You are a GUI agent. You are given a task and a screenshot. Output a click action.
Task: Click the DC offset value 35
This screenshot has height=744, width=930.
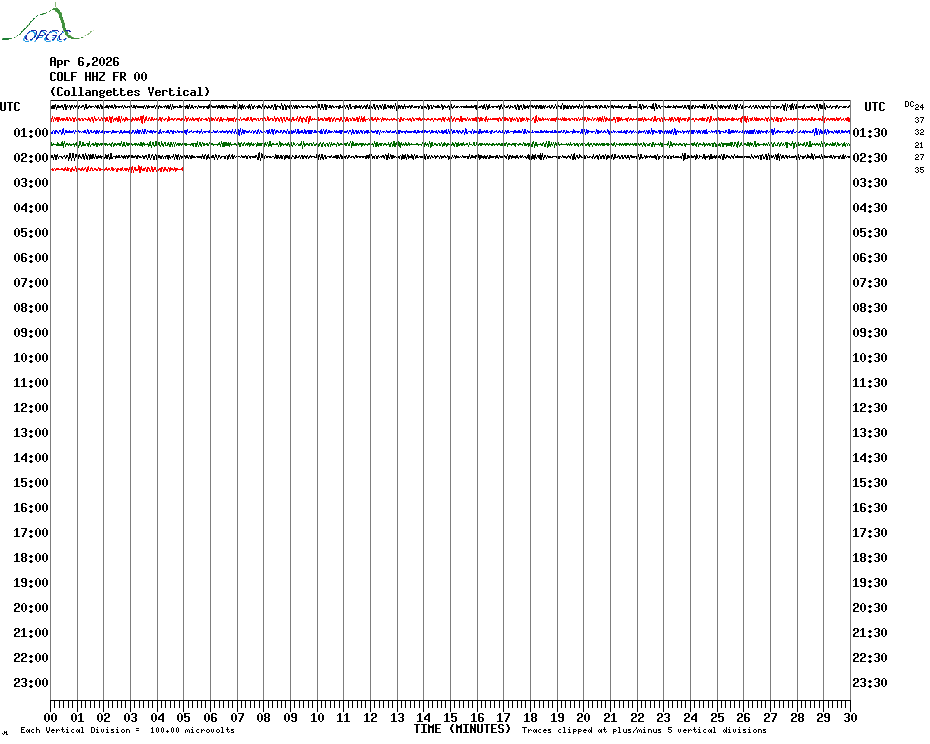(x=919, y=170)
